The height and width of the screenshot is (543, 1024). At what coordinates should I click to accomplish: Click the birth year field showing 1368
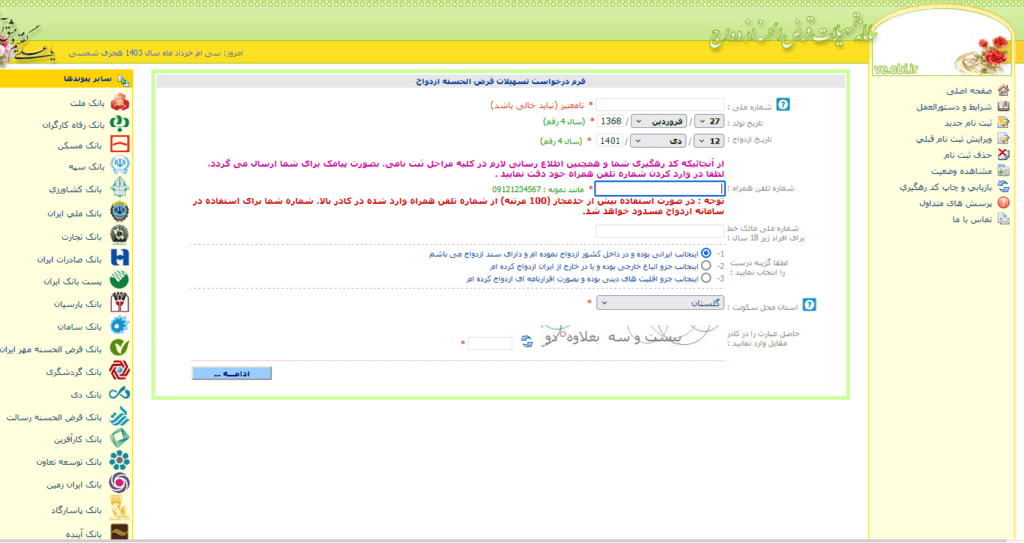[611, 122]
